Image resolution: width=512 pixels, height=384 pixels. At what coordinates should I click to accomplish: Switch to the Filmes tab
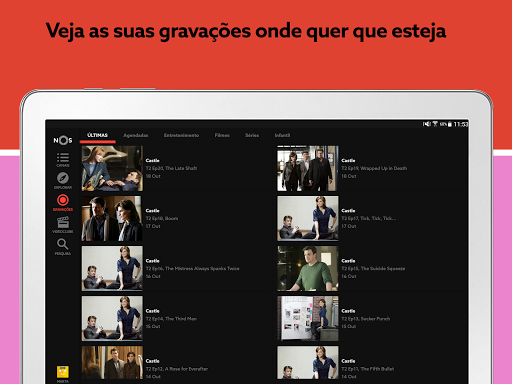tap(222, 135)
